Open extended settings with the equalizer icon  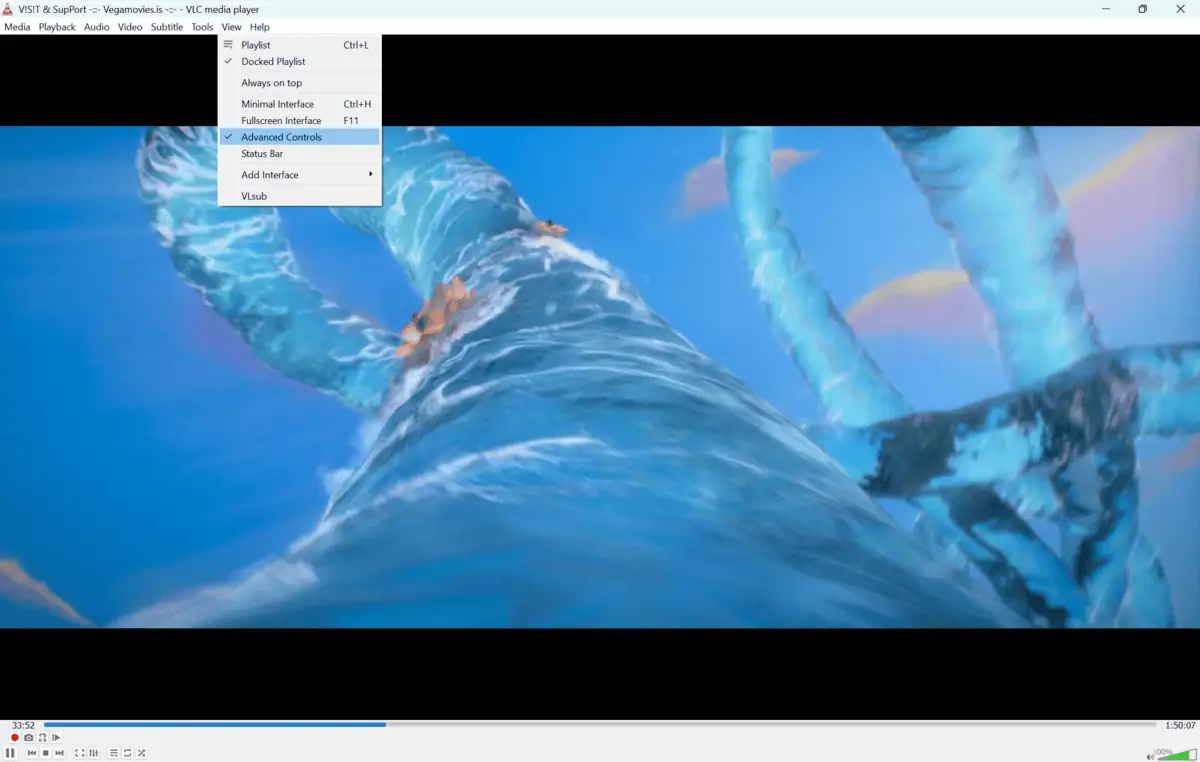[93, 753]
